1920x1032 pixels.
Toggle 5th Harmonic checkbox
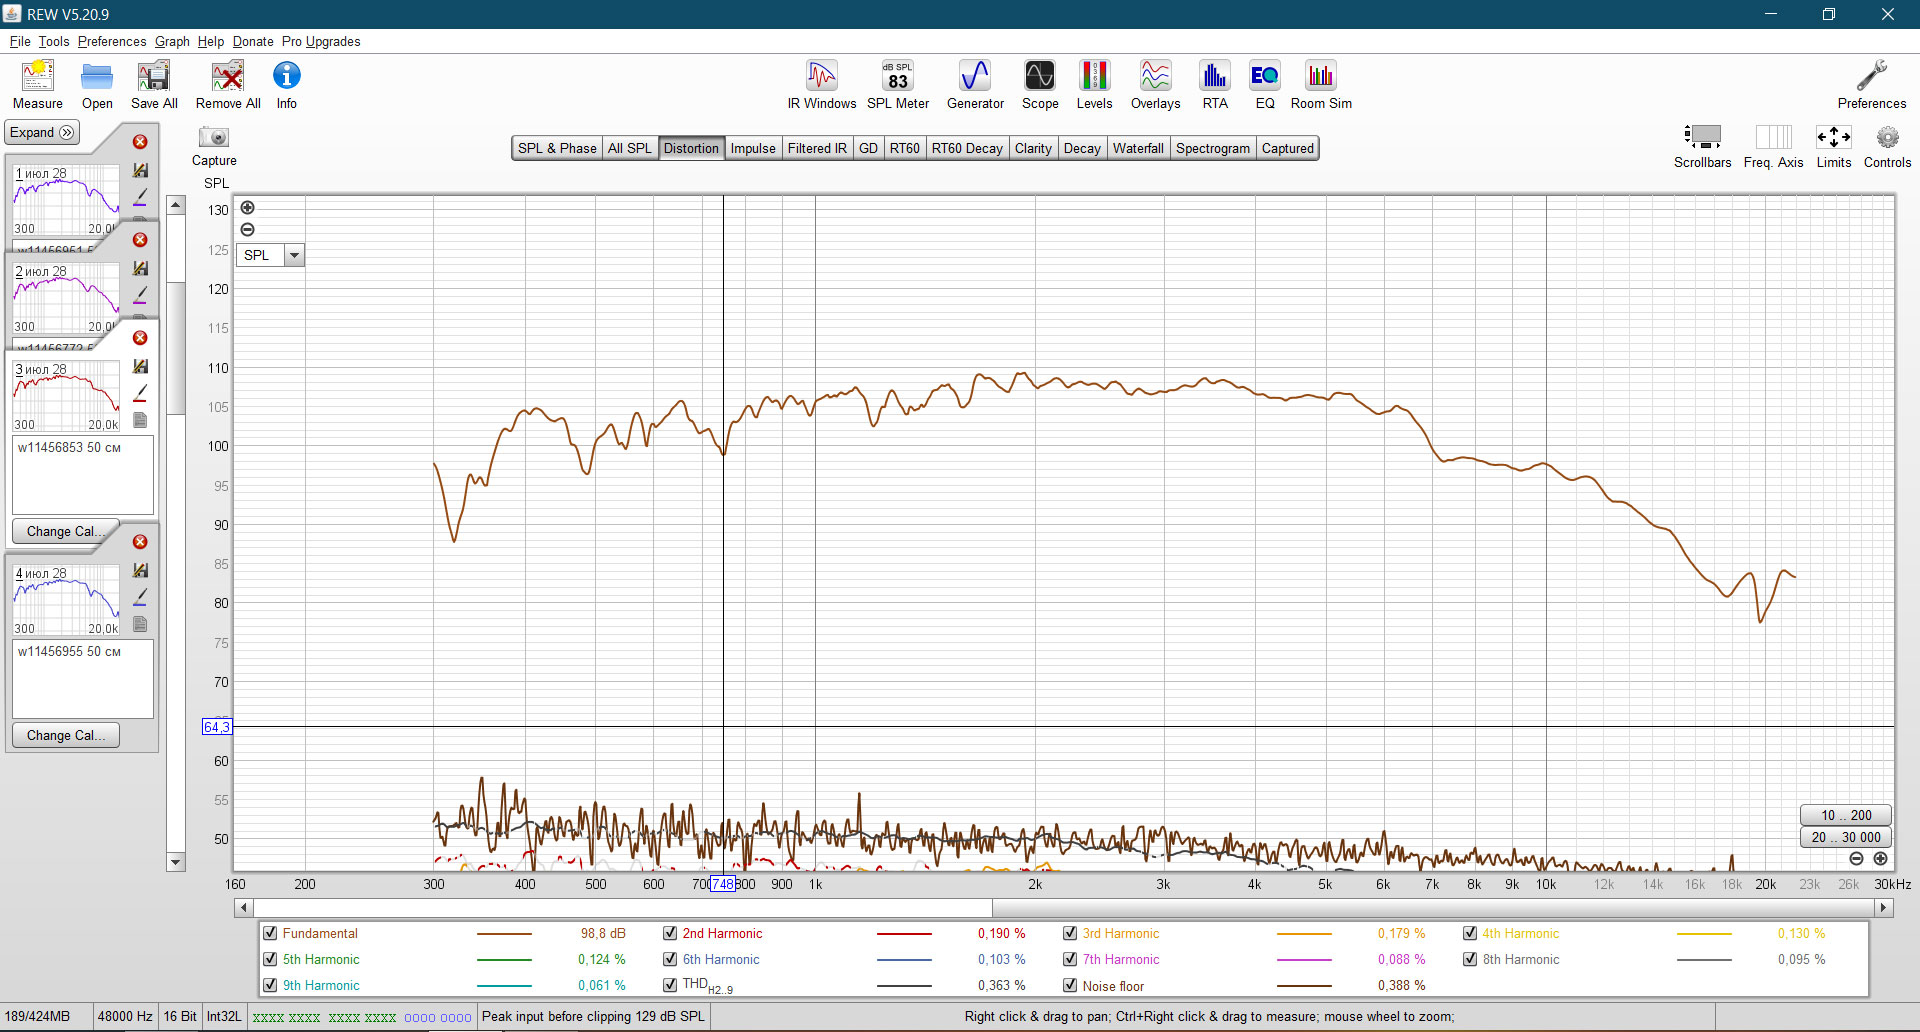coord(270,959)
